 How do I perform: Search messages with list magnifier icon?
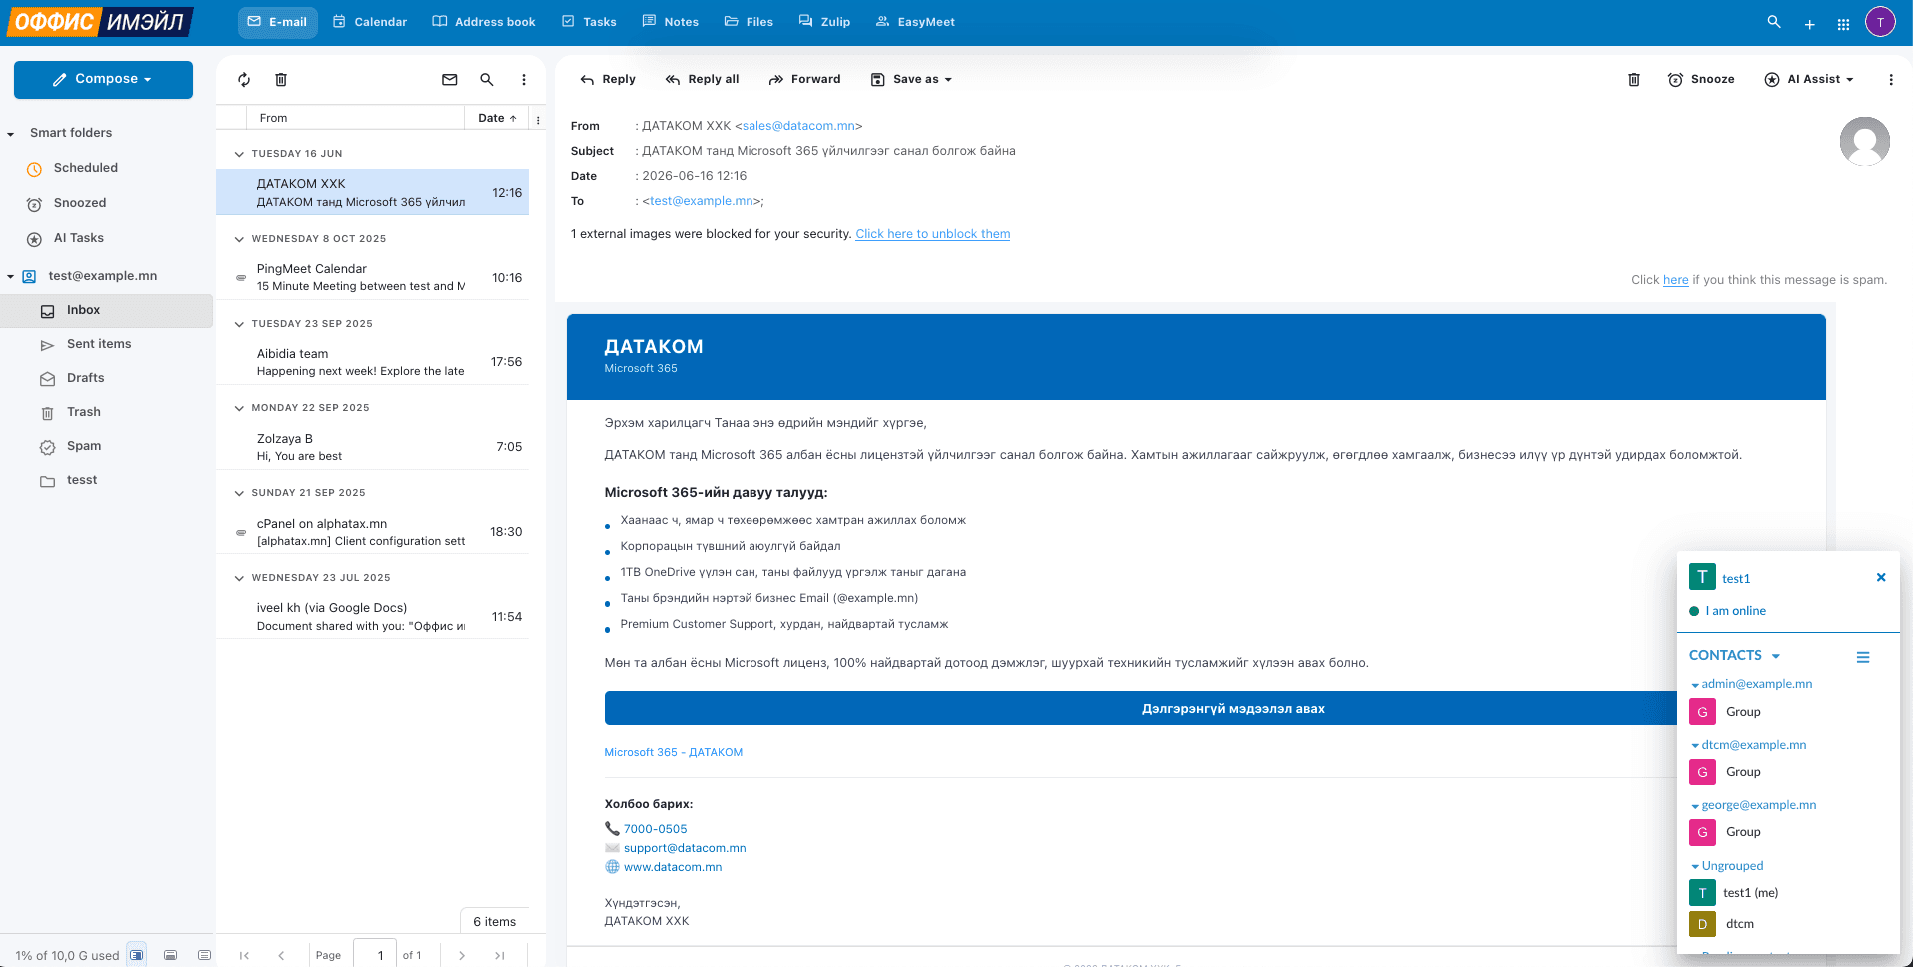pyautogui.click(x=487, y=79)
